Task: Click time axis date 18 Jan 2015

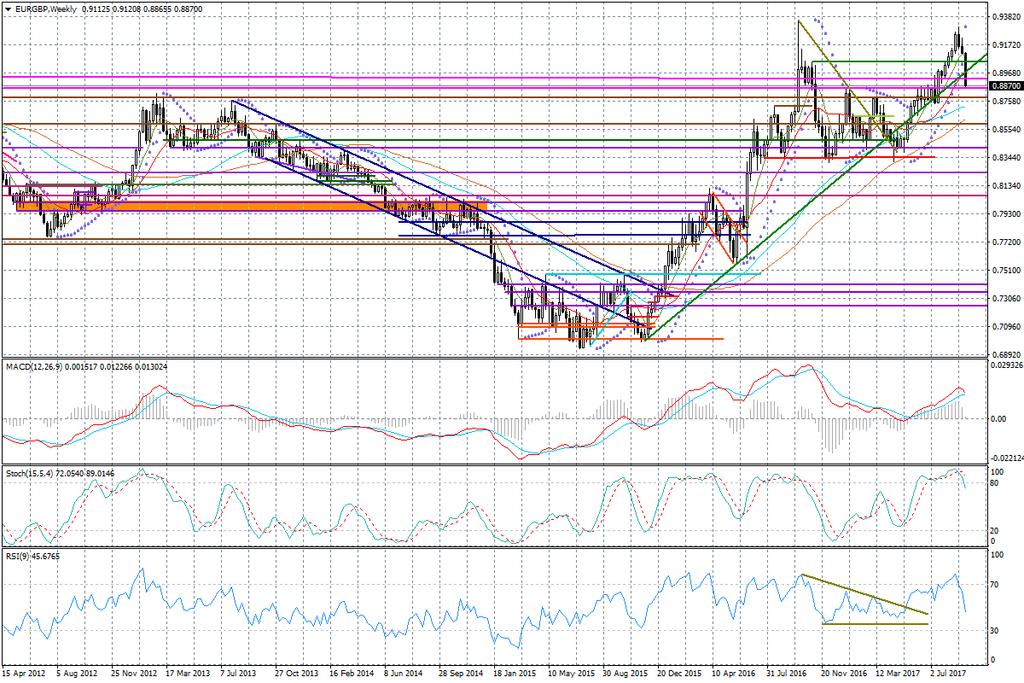Action: [x=515, y=671]
